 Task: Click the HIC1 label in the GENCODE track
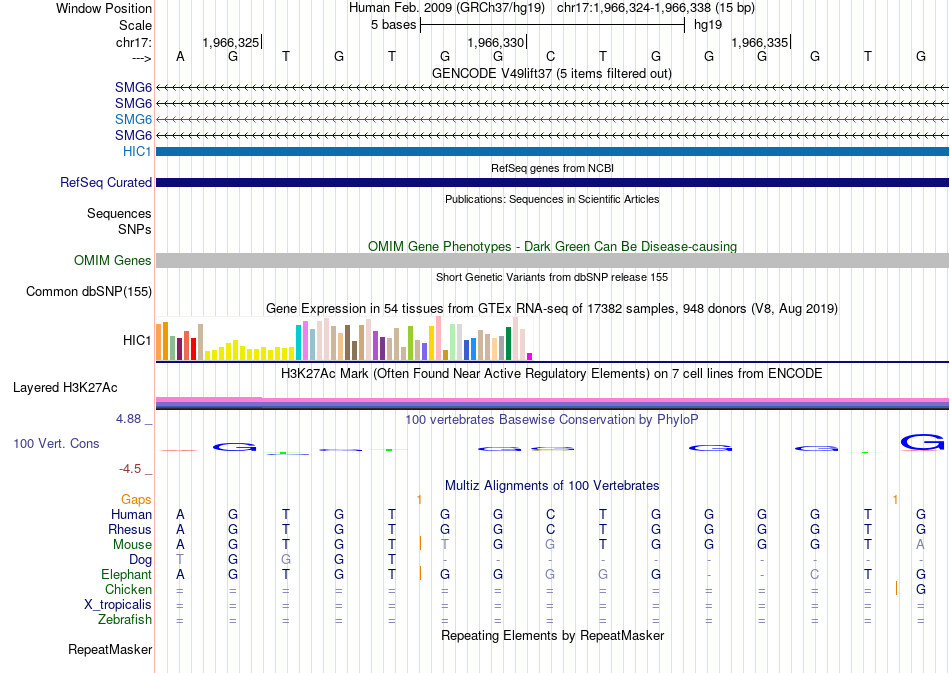coord(137,151)
